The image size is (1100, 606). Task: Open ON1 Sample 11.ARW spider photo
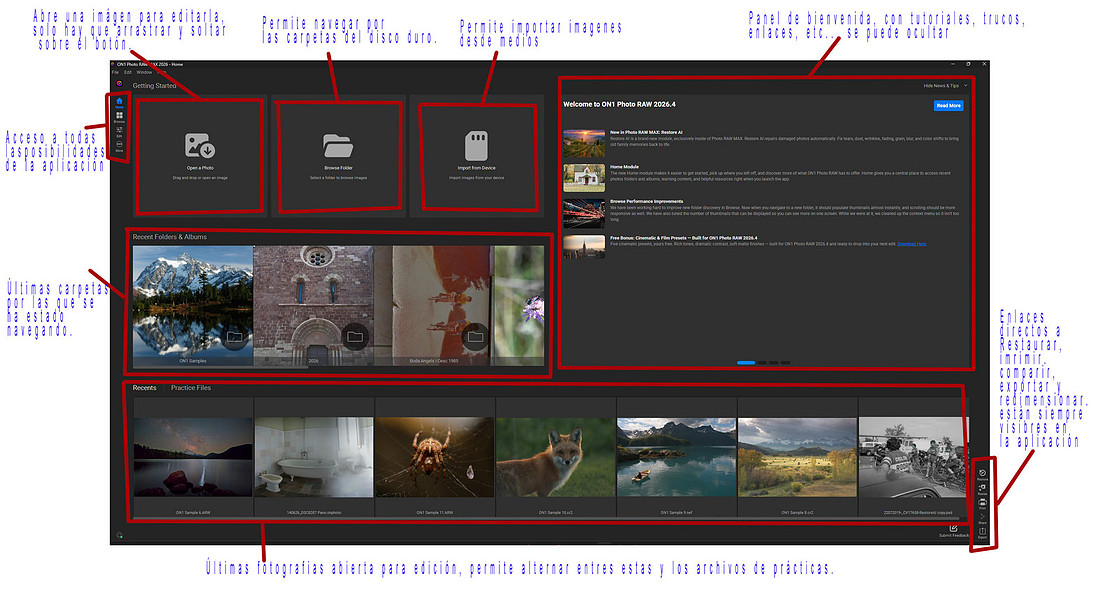coord(435,457)
